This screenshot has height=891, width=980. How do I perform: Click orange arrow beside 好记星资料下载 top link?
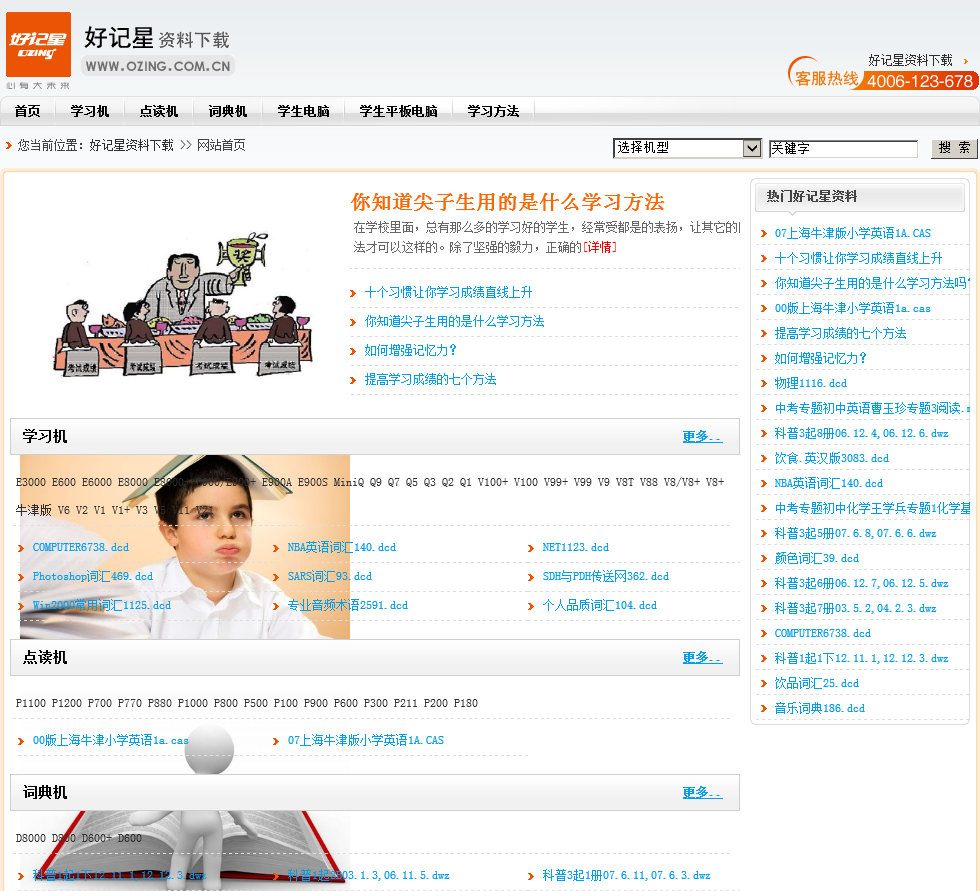[x=966, y=61]
